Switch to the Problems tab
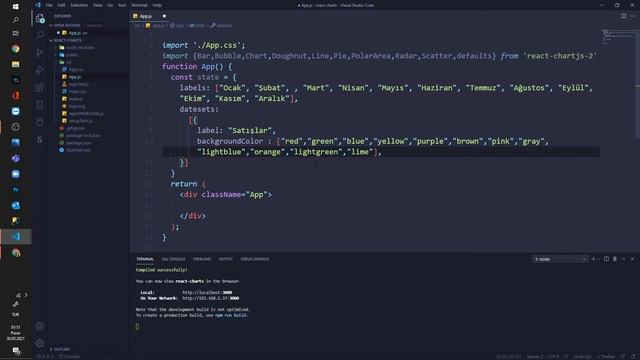Viewport: 640px width, 360px height. tap(202, 259)
